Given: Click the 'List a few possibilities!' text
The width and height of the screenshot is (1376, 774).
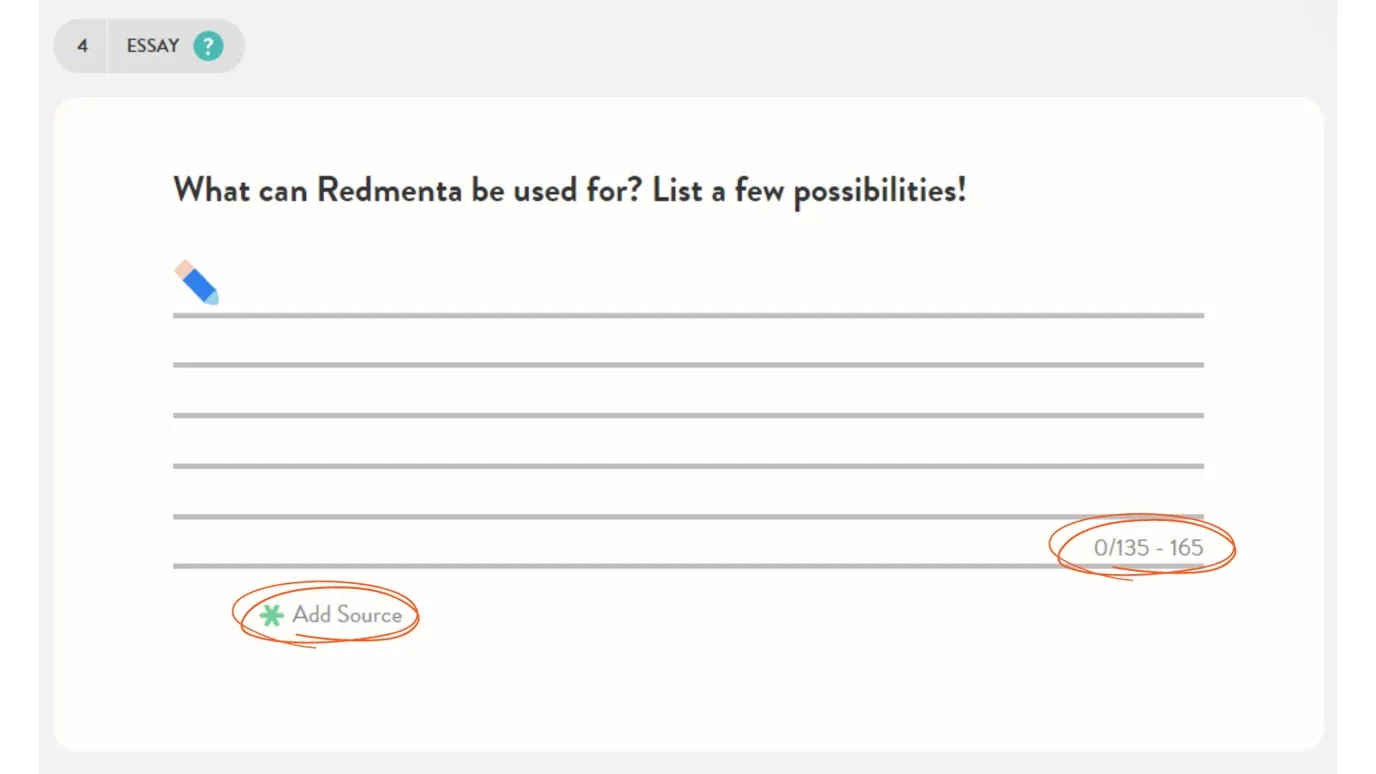Looking at the screenshot, I should (x=810, y=190).
